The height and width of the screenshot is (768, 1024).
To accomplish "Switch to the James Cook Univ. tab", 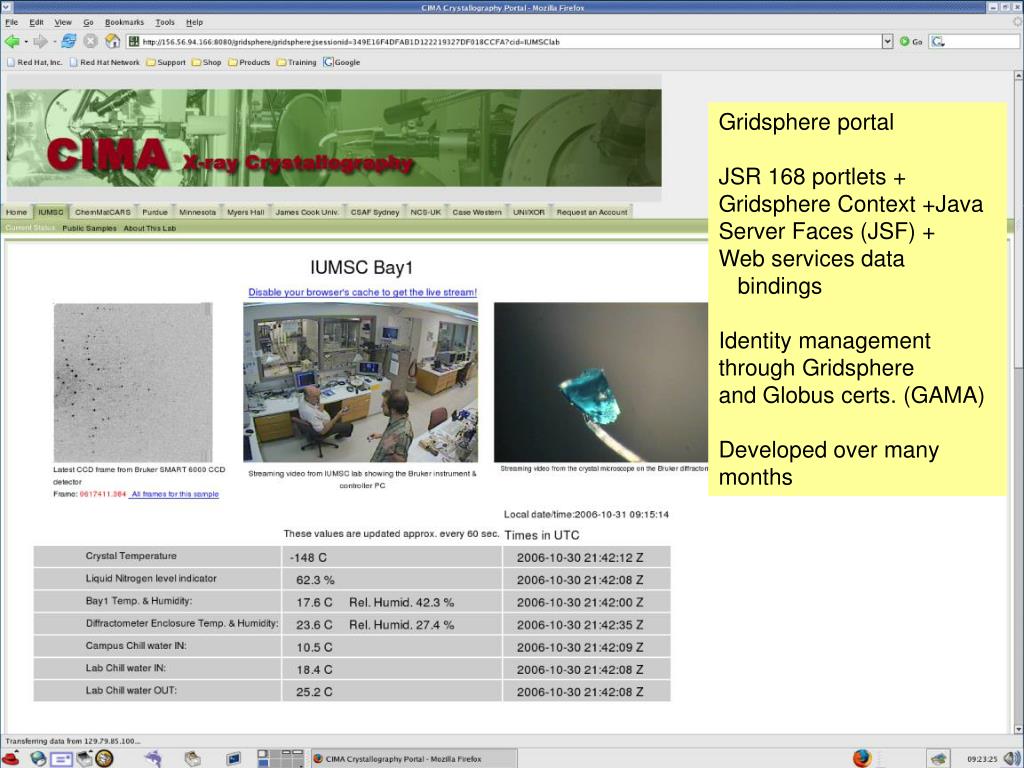I will [307, 212].
